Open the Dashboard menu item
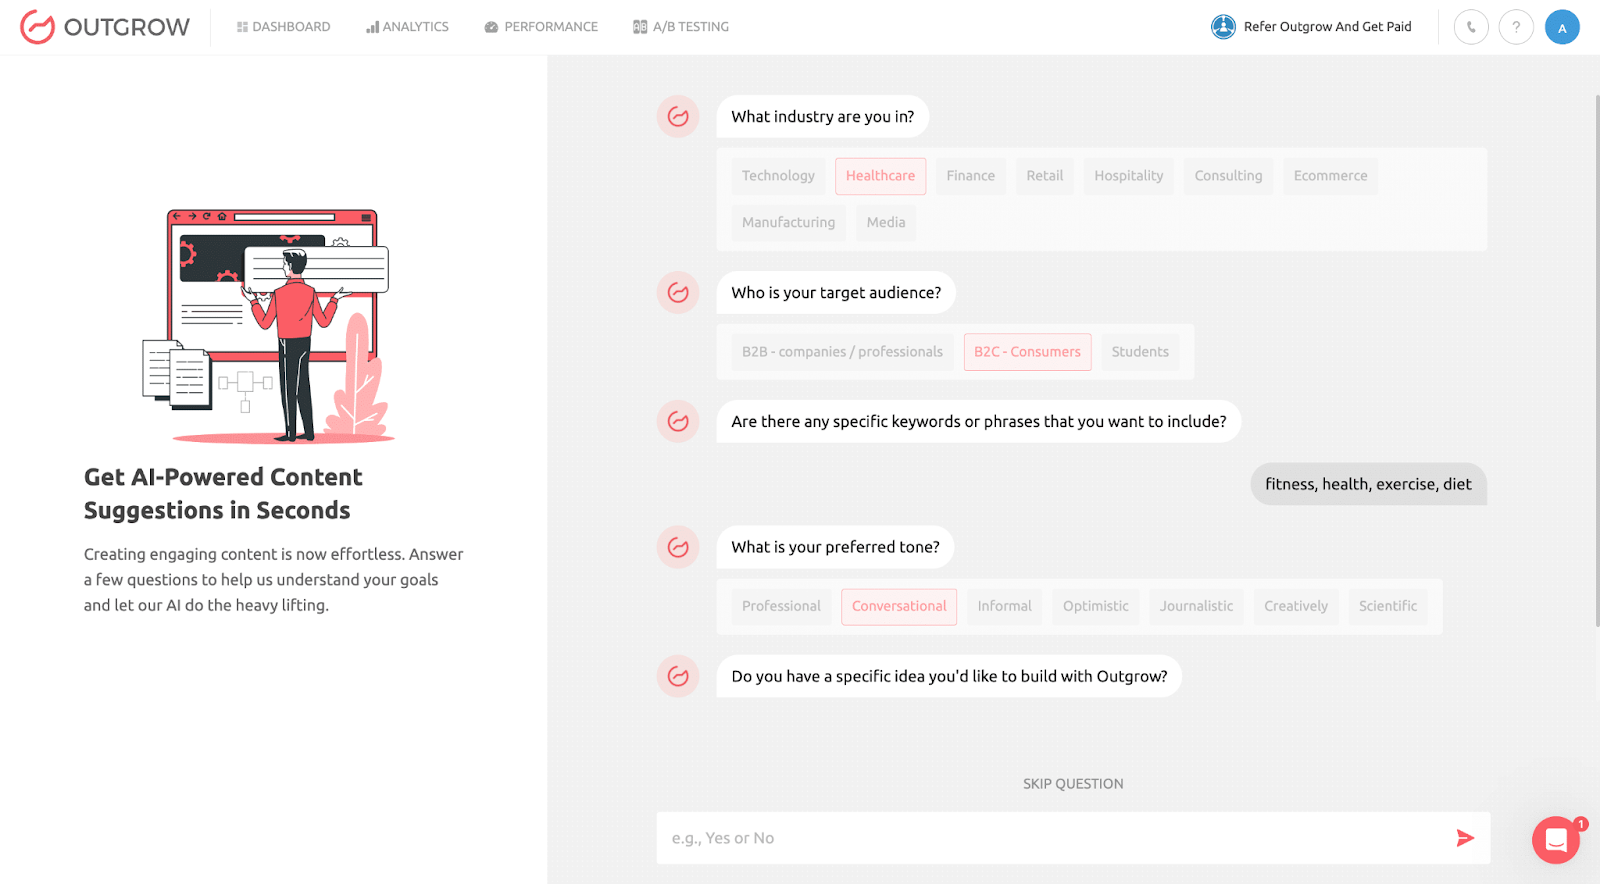 tap(283, 27)
